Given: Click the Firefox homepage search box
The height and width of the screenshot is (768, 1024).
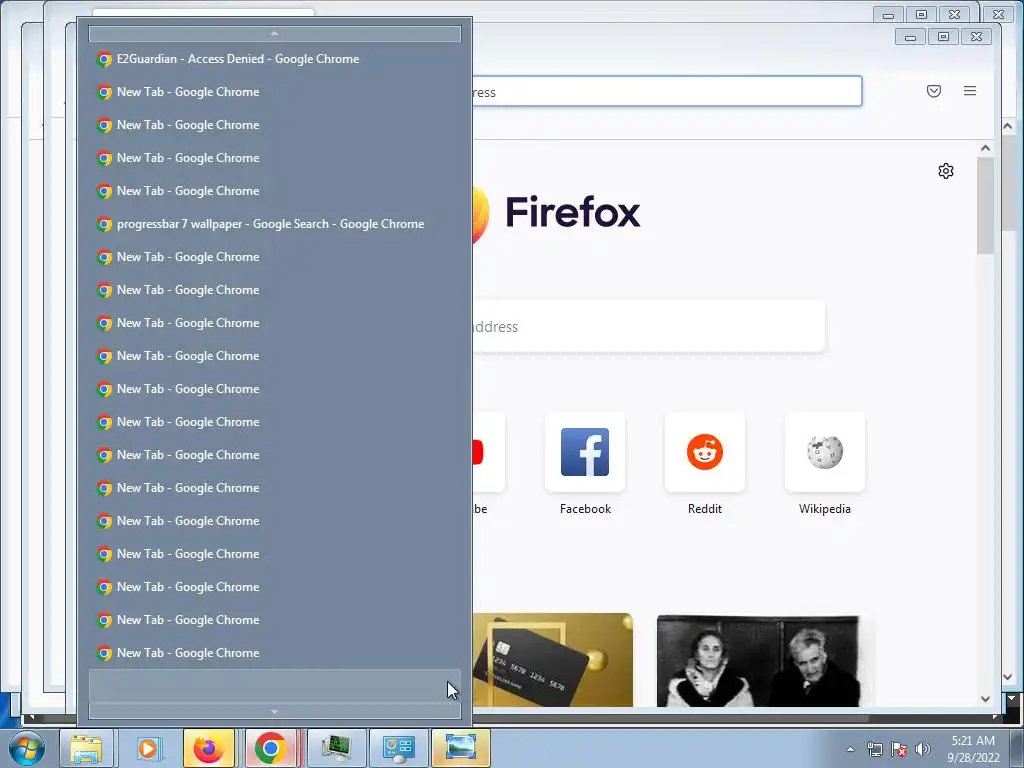Looking at the screenshot, I should [648, 327].
